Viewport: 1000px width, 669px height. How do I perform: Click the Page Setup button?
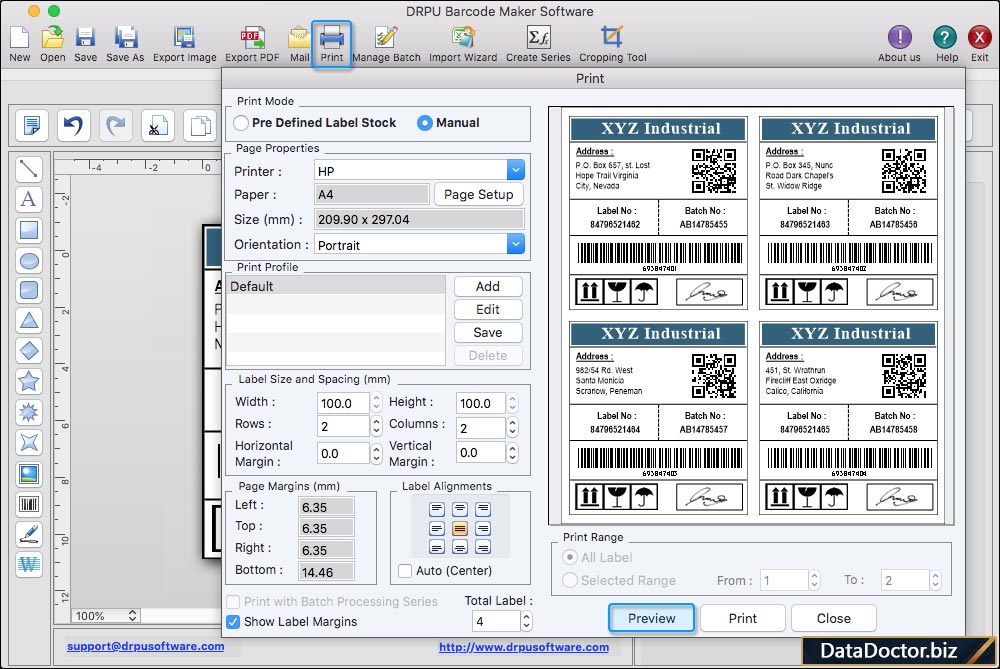click(478, 195)
